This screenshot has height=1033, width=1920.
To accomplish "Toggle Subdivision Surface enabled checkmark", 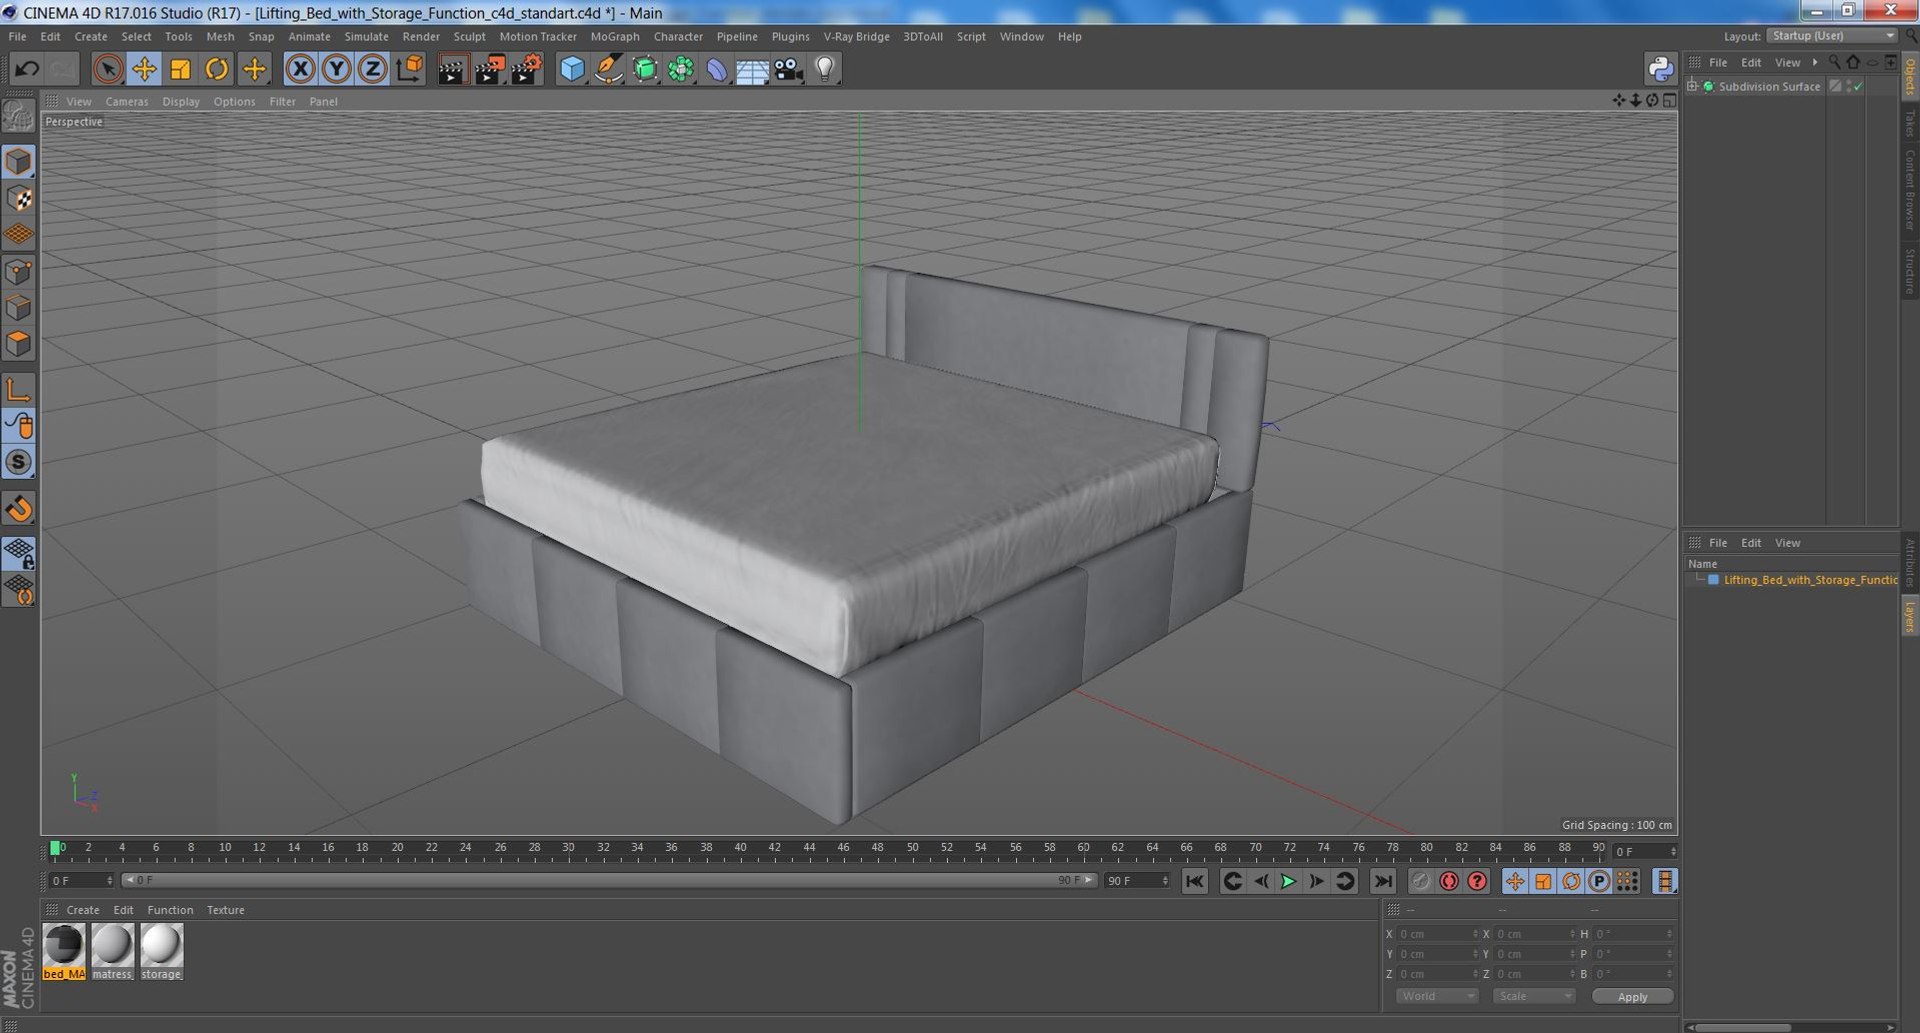I will pyautogui.click(x=1858, y=86).
